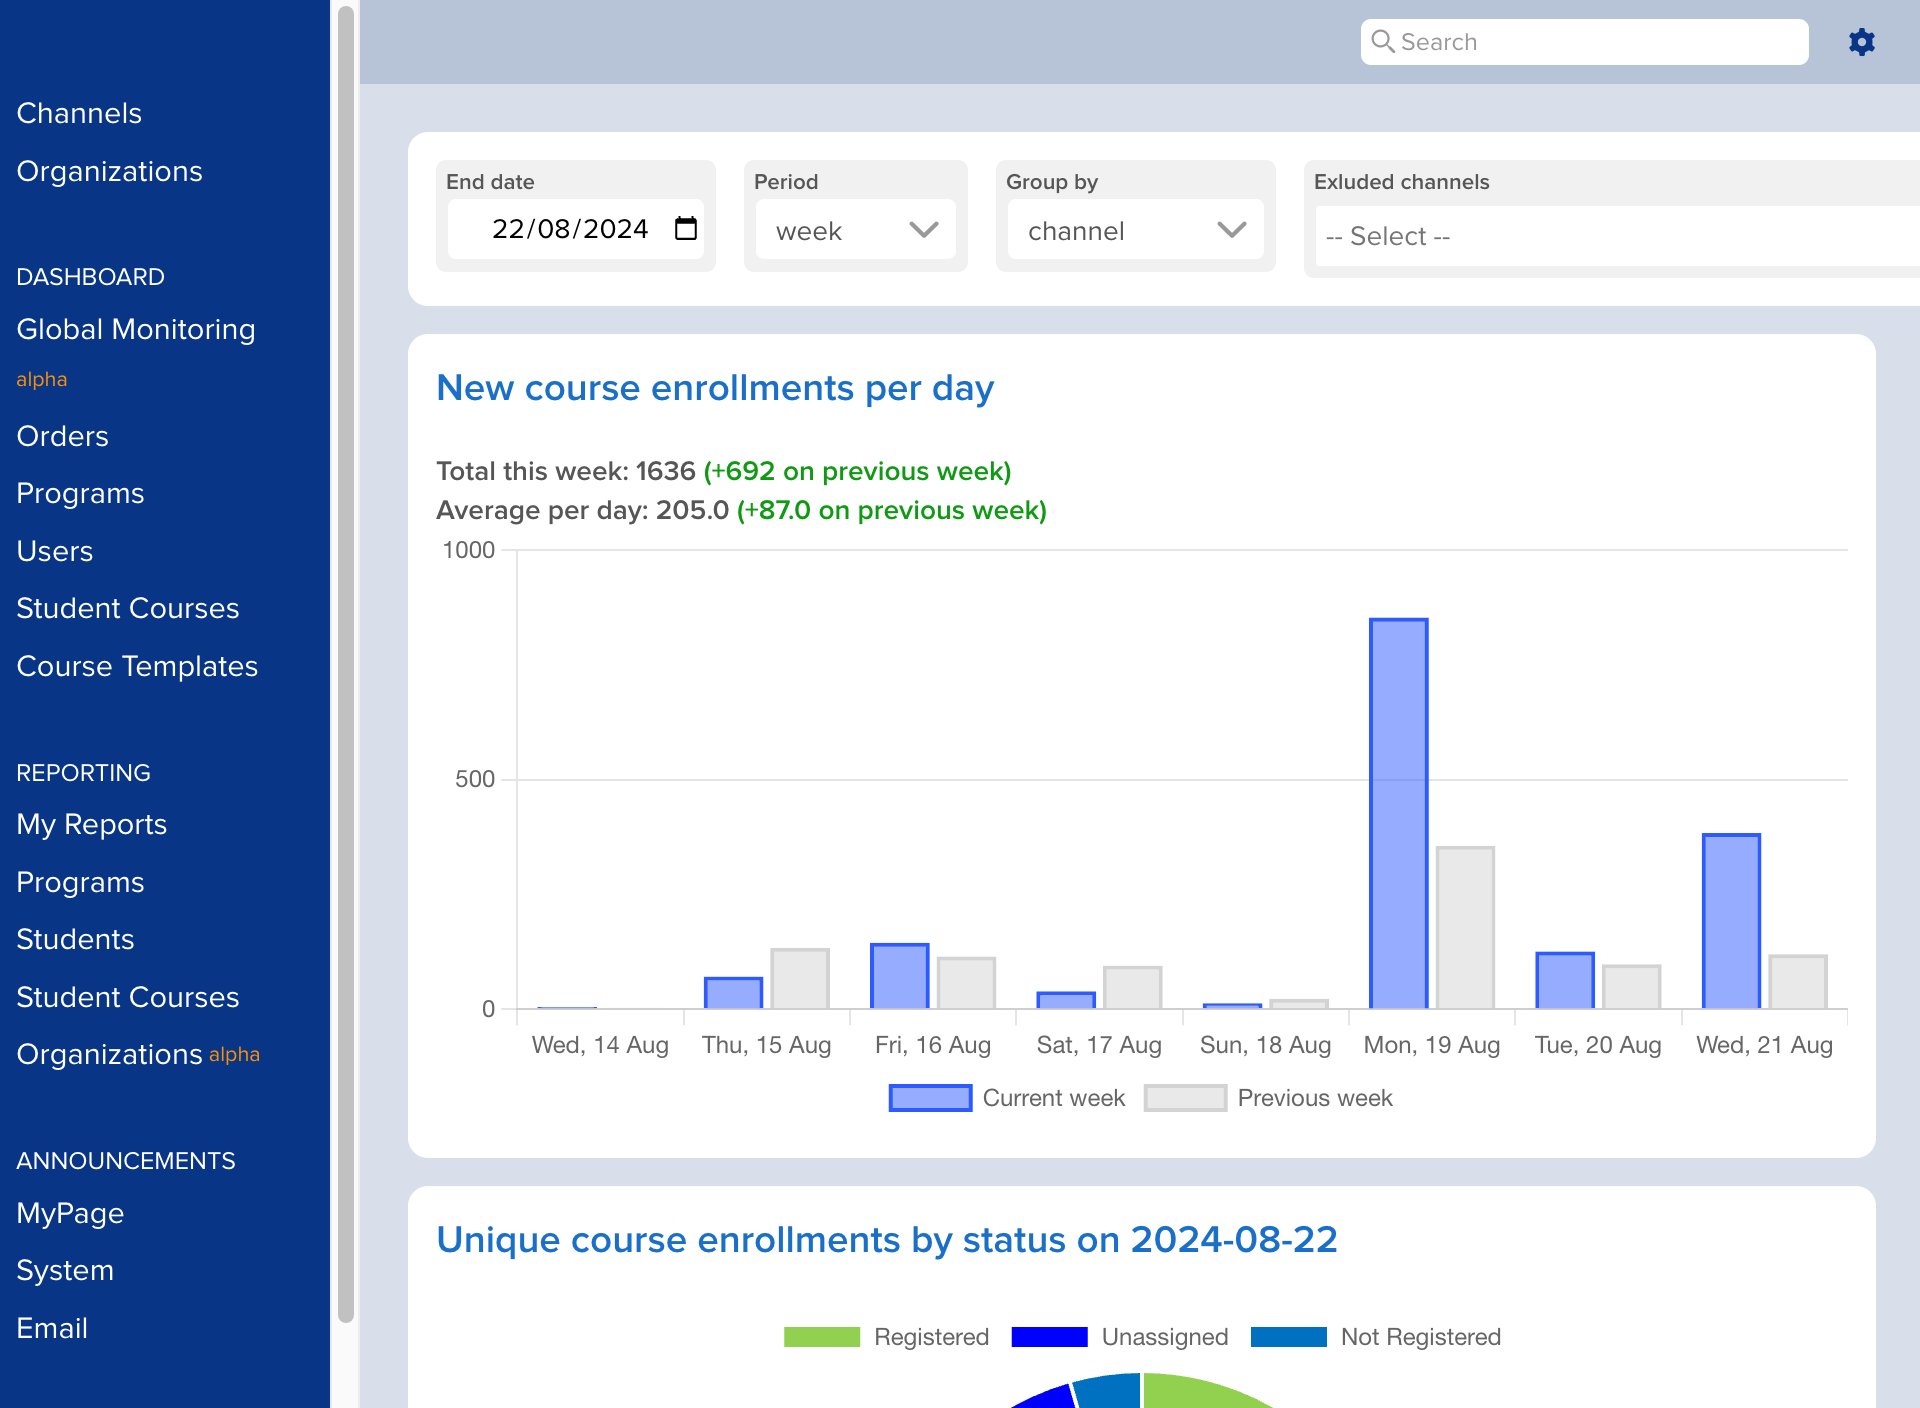Open the calendar picker icon for End date
This screenshot has height=1408, width=1920.
(686, 229)
